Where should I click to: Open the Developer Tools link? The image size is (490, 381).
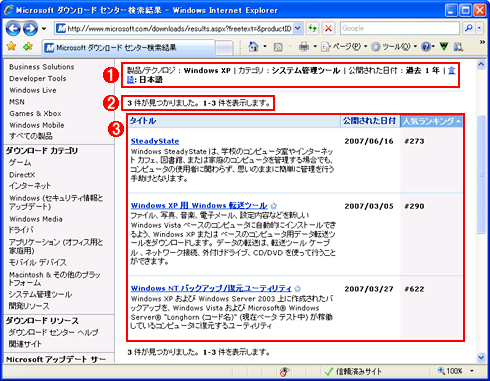click(x=38, y=78)
